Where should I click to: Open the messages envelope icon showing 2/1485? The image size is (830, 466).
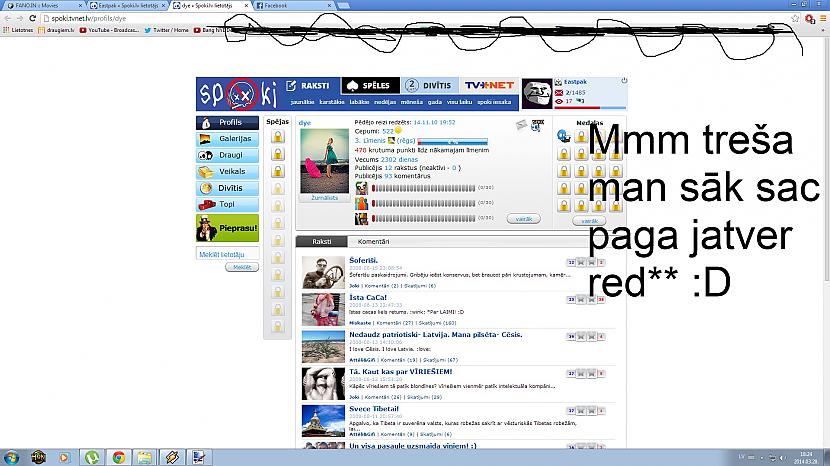tap(558, 92)
